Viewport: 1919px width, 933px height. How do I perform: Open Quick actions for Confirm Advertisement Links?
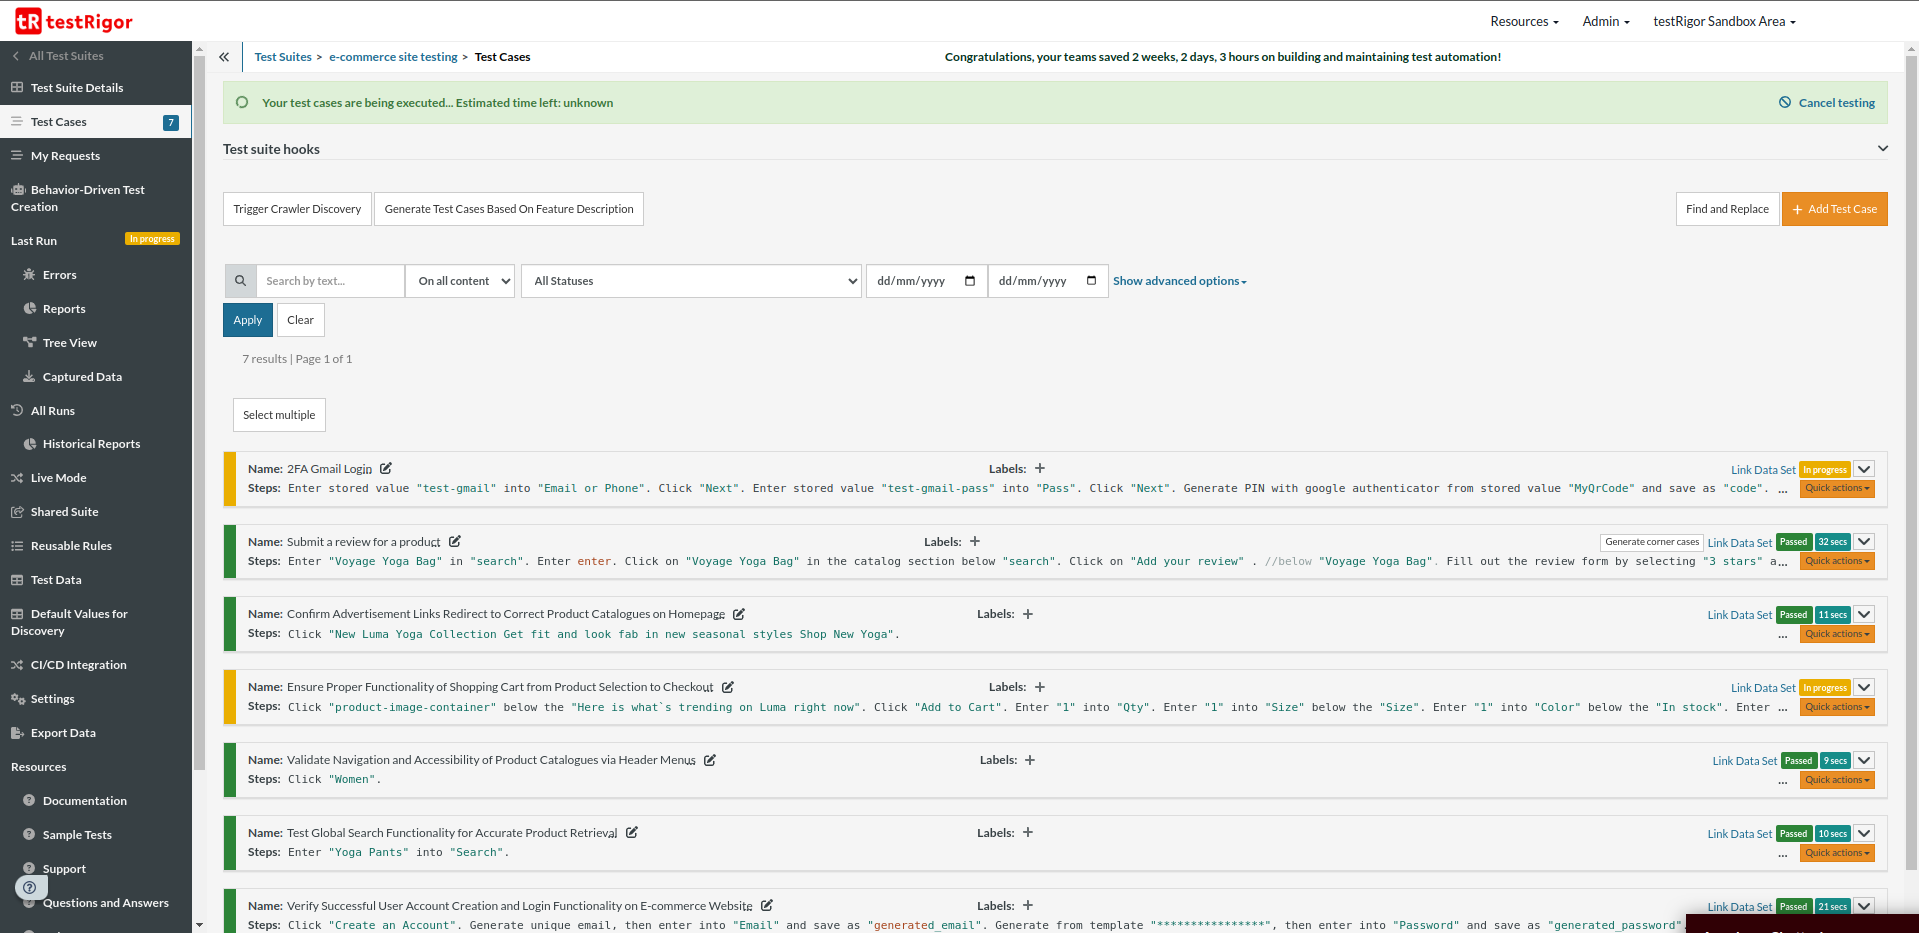pyautogui.click(x=1838, y=634)
